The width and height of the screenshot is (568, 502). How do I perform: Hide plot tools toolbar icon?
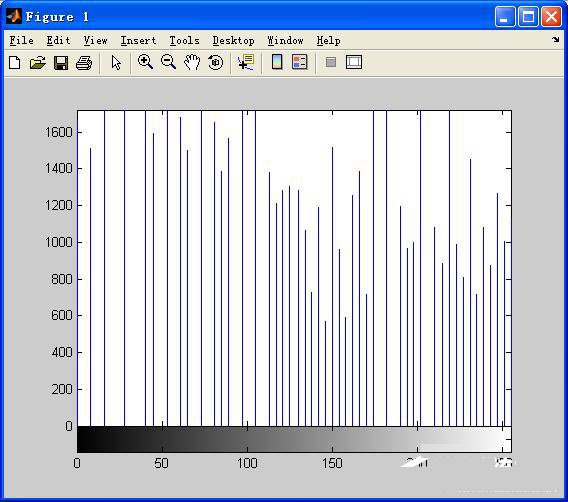(331, 62)
